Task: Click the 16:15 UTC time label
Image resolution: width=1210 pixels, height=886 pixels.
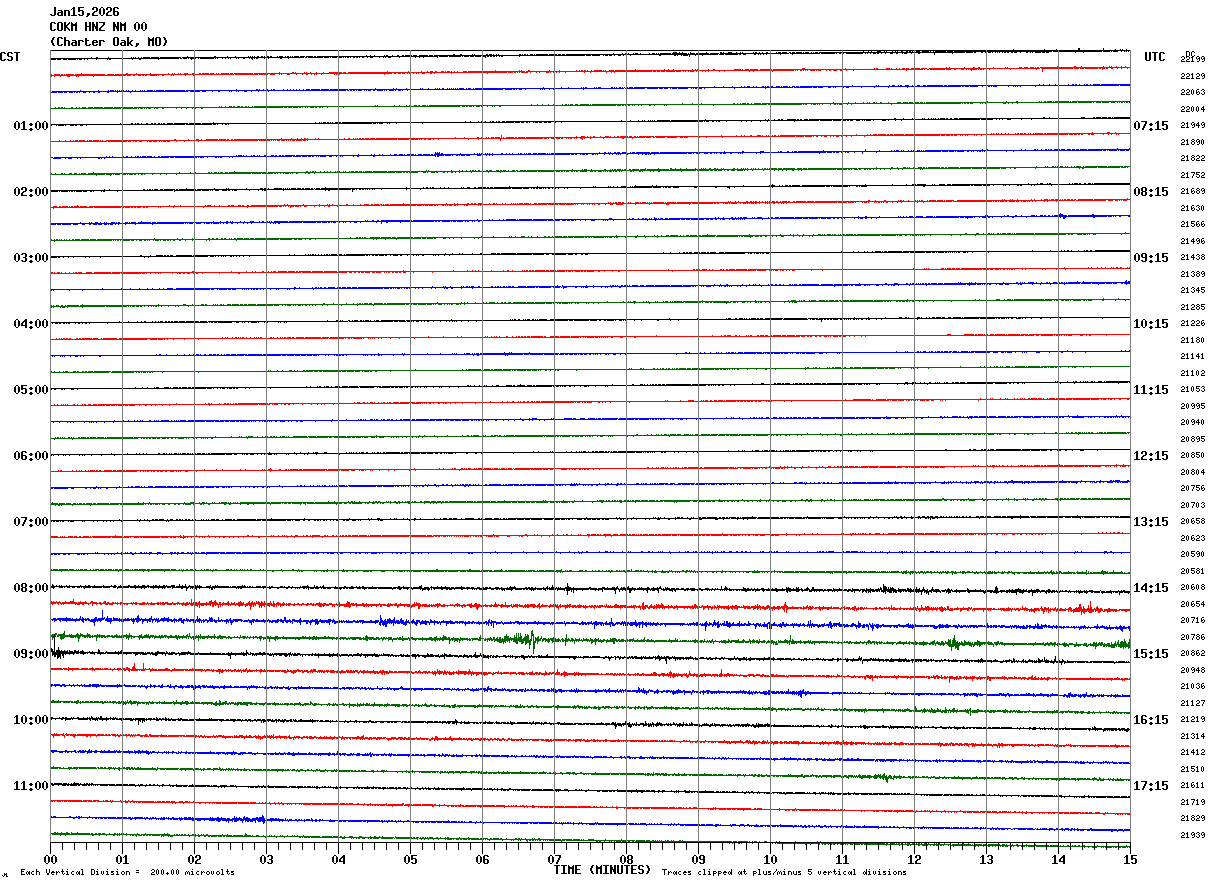Action: (1151, 720)
